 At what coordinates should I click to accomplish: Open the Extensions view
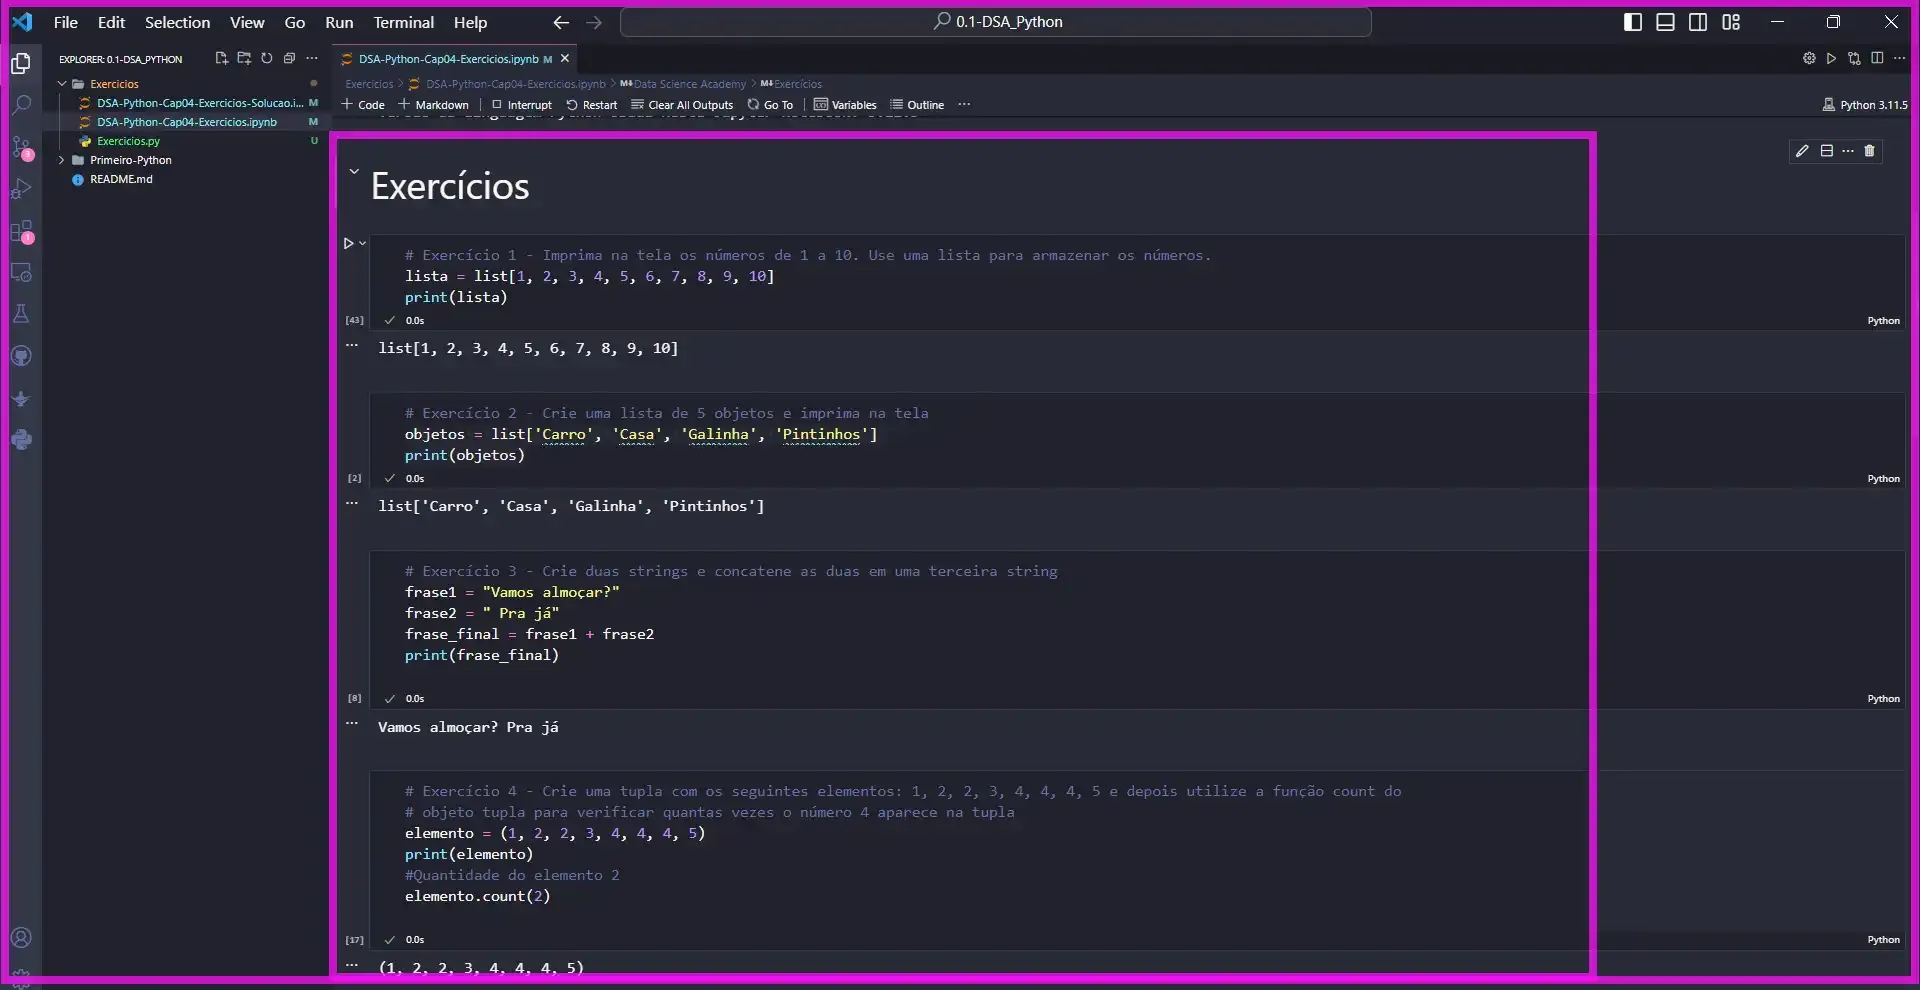coord(21,231)
